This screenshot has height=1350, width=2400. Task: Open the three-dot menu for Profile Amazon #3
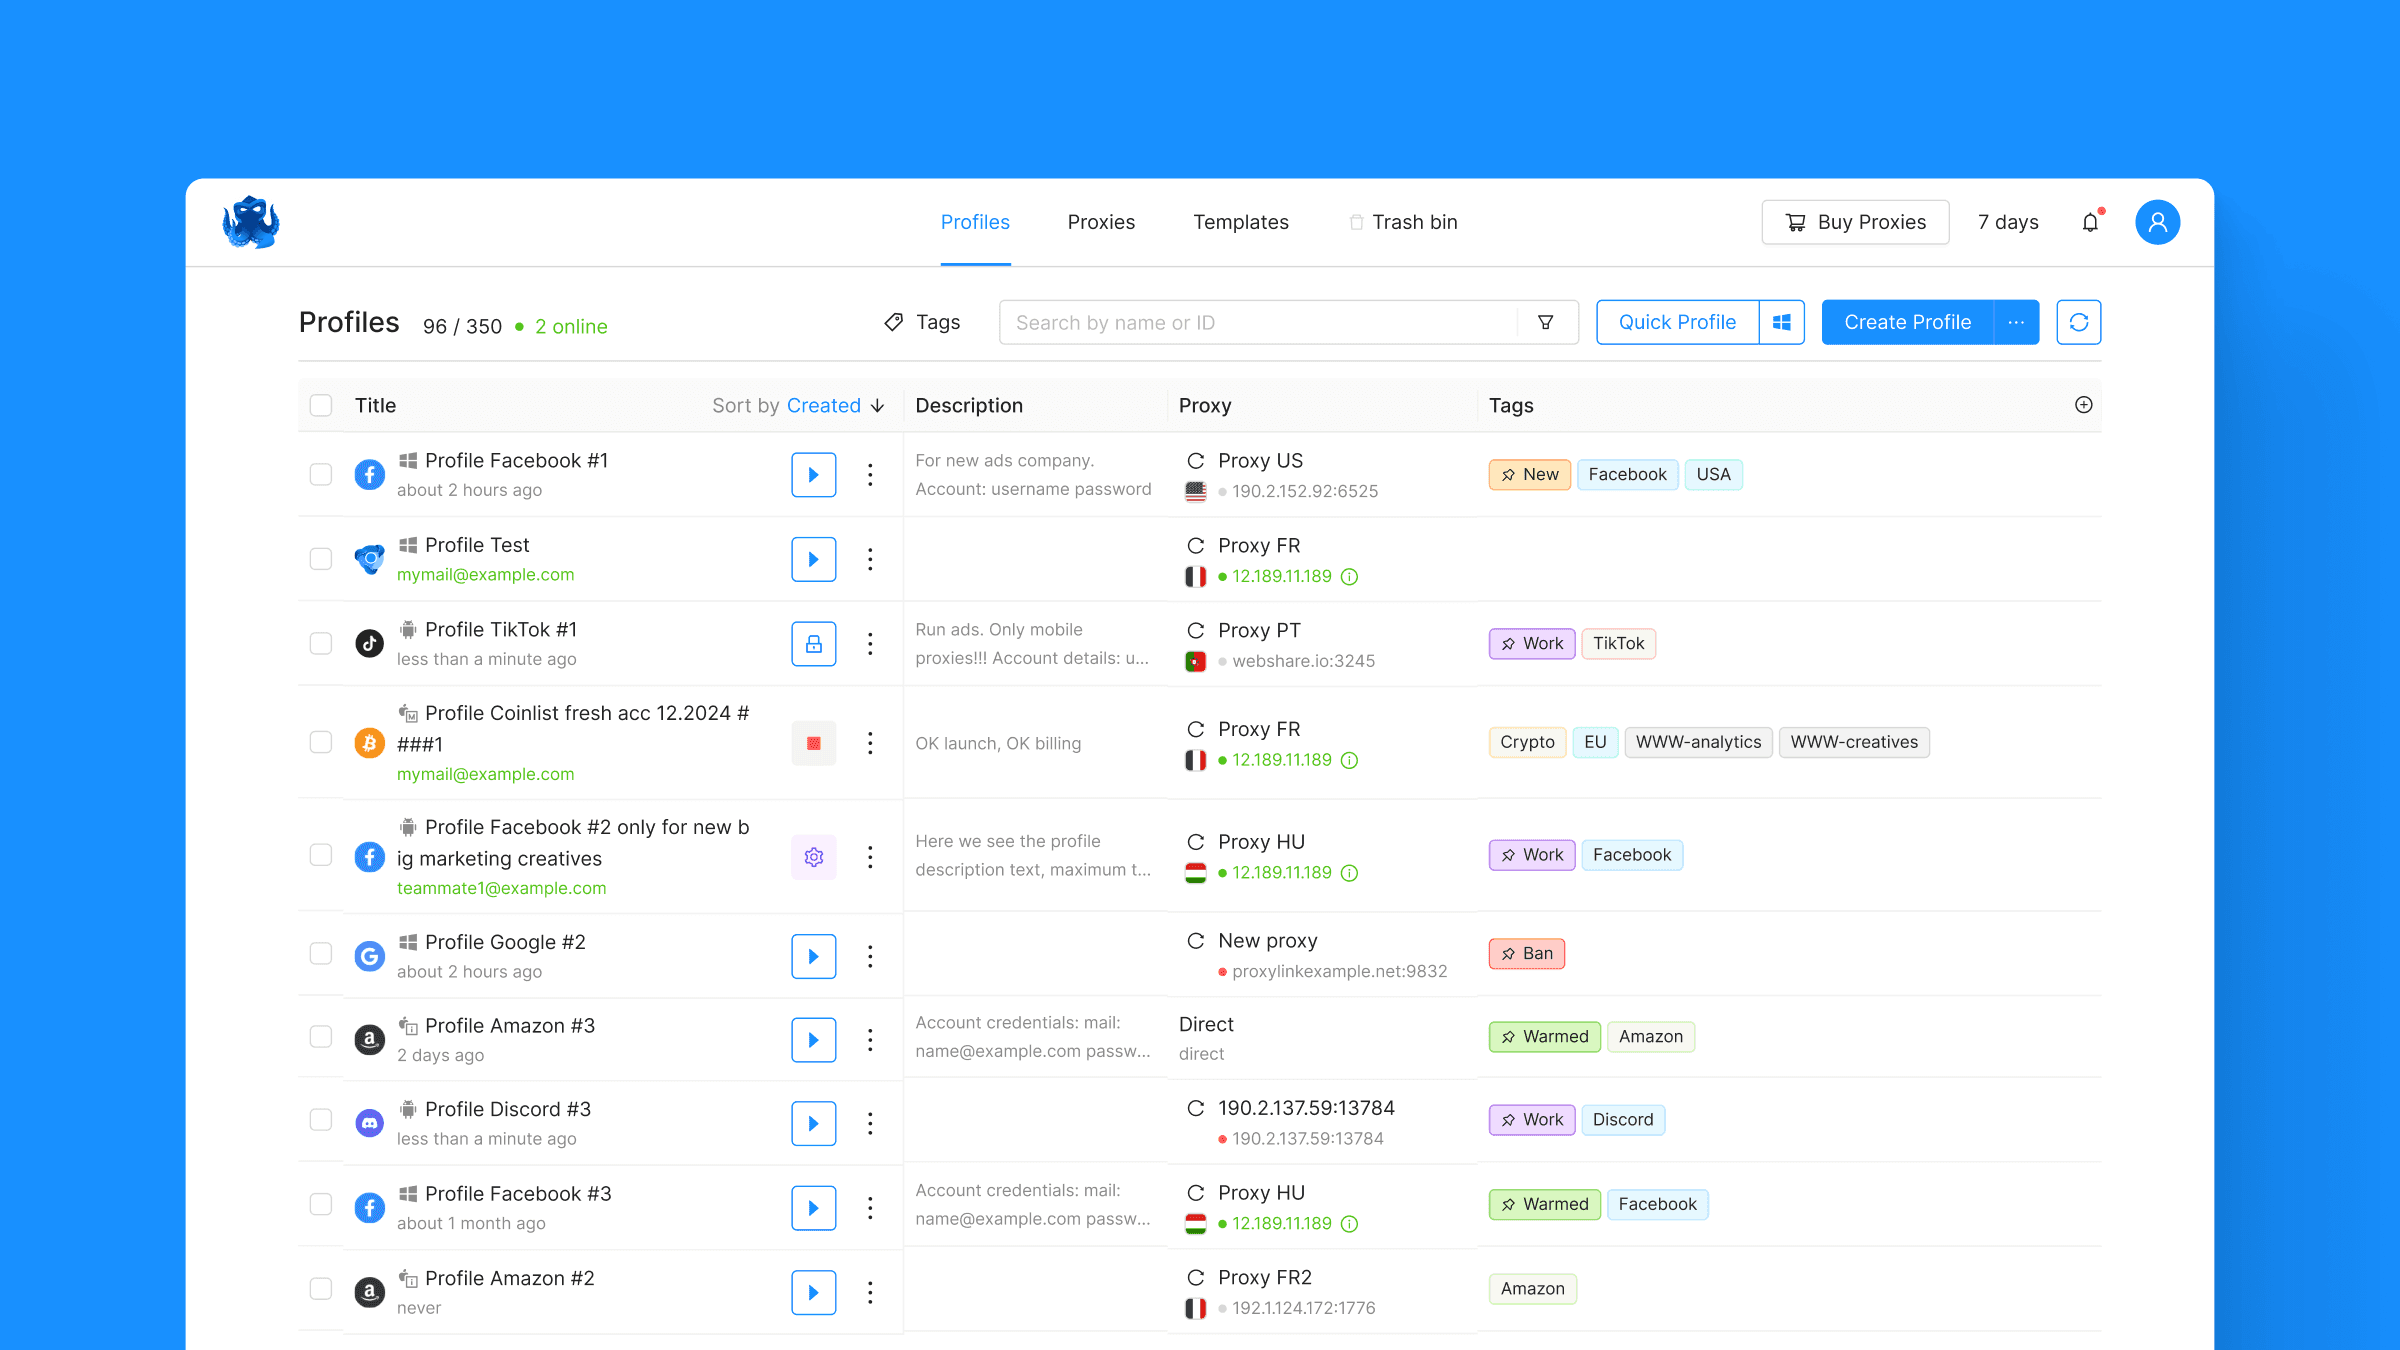coord(870,1040)
